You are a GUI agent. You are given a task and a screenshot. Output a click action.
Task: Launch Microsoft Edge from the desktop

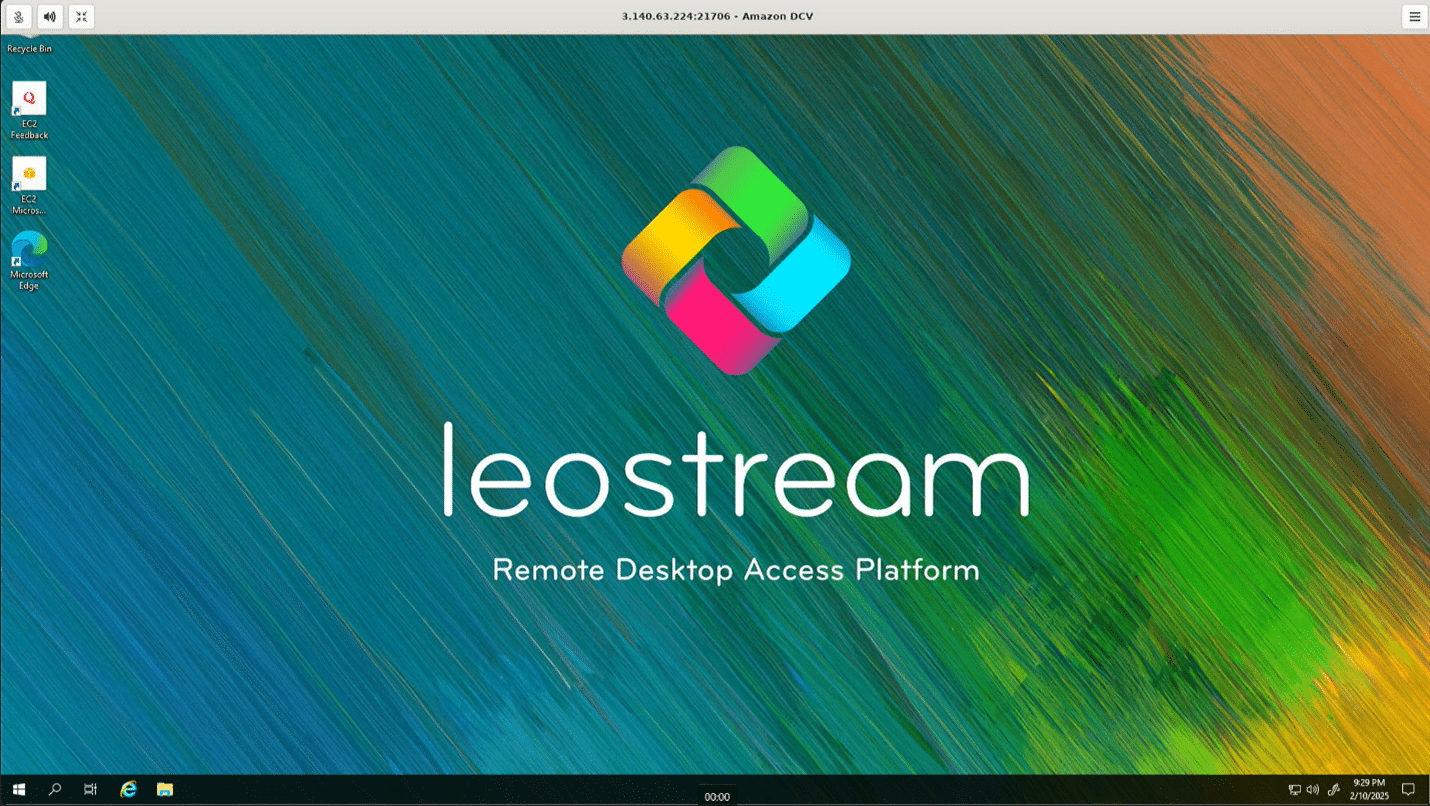tap(29, 260)
